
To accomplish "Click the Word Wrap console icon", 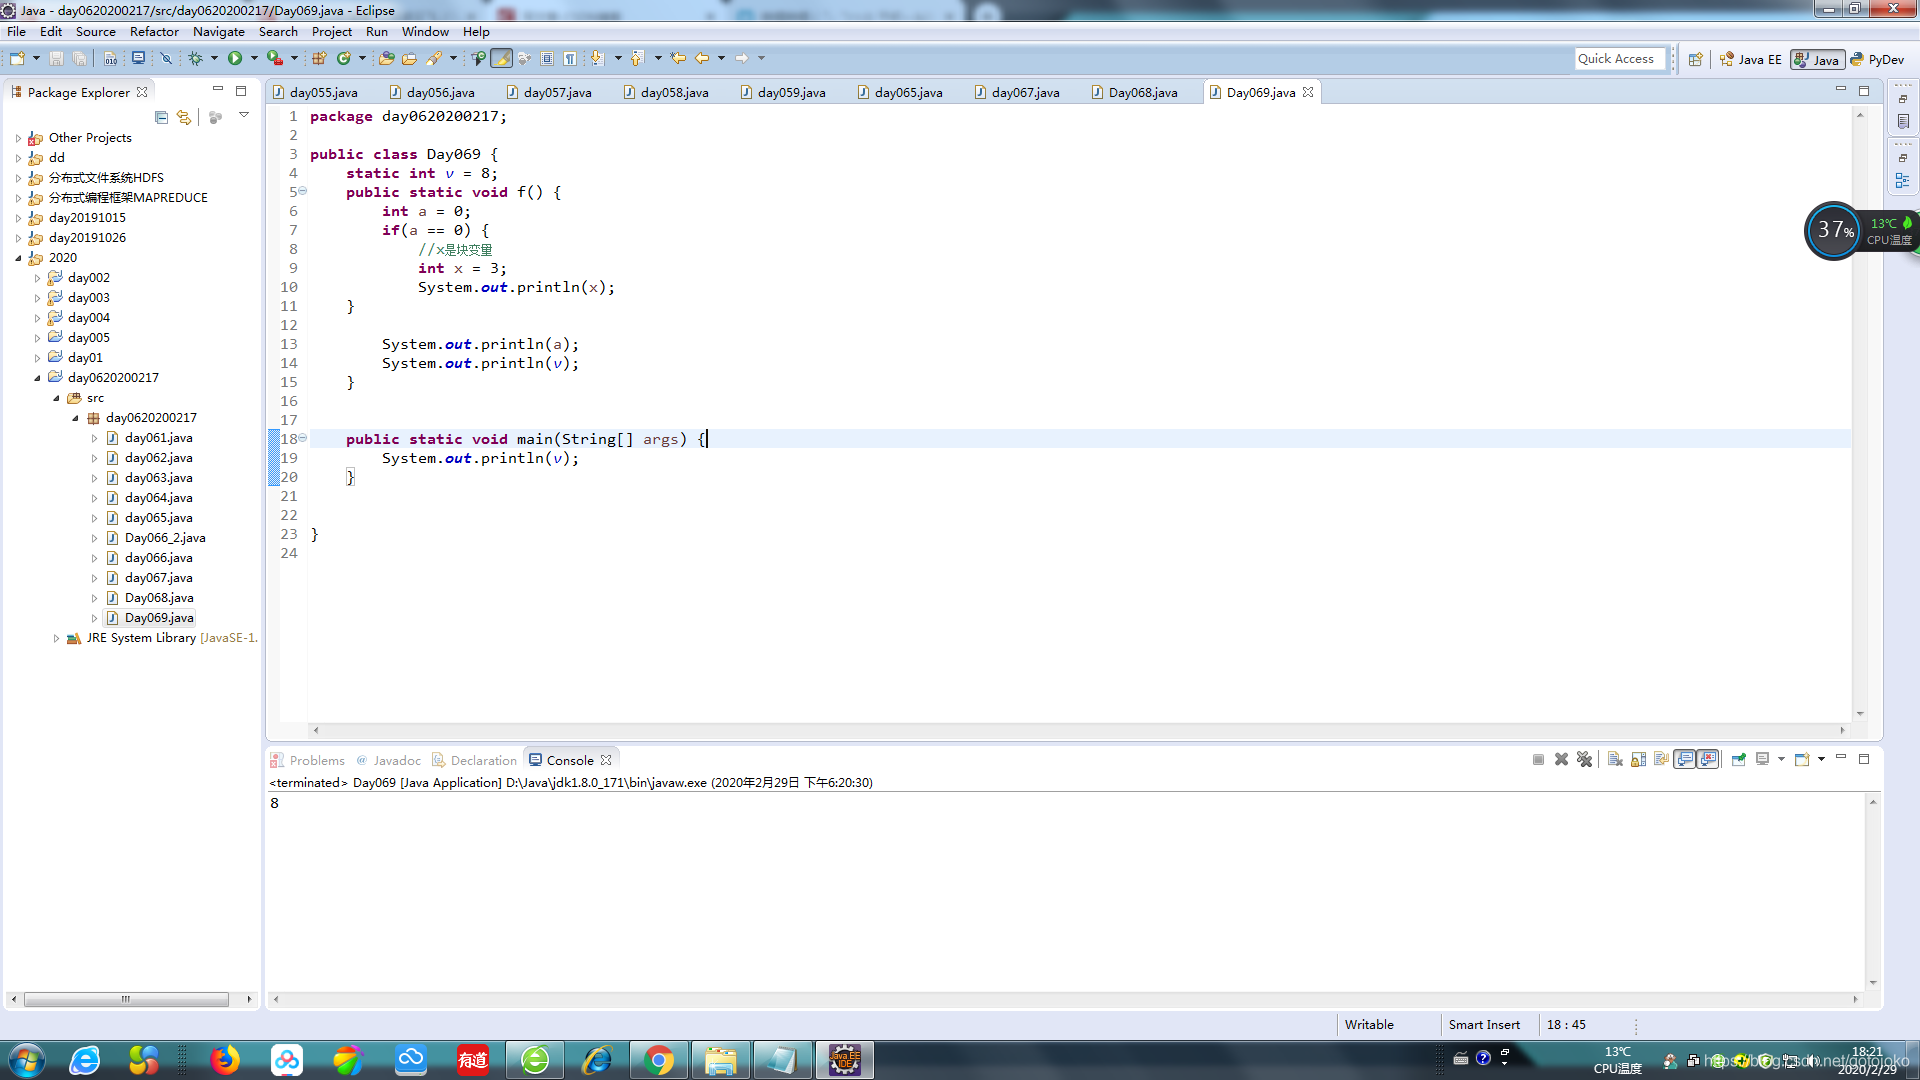I will pyautogui.click(x=1662, y=760).
